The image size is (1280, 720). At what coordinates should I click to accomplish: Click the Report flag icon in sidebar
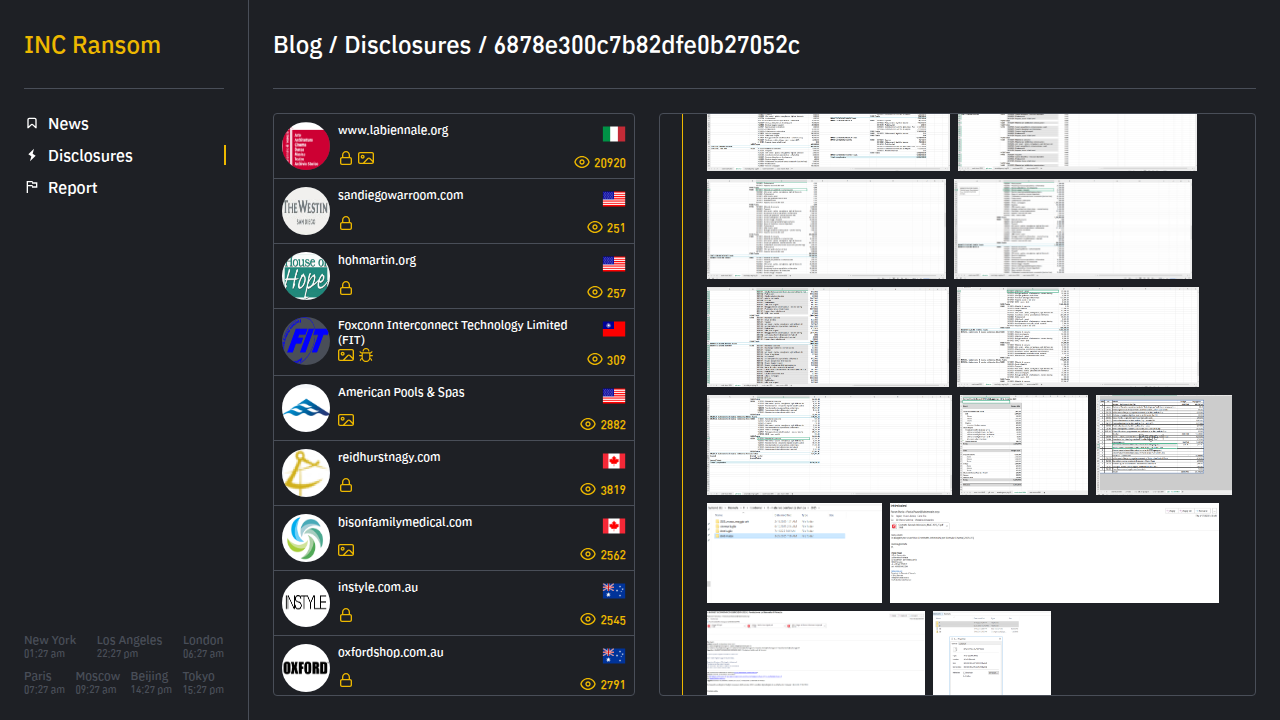(32, 188)
